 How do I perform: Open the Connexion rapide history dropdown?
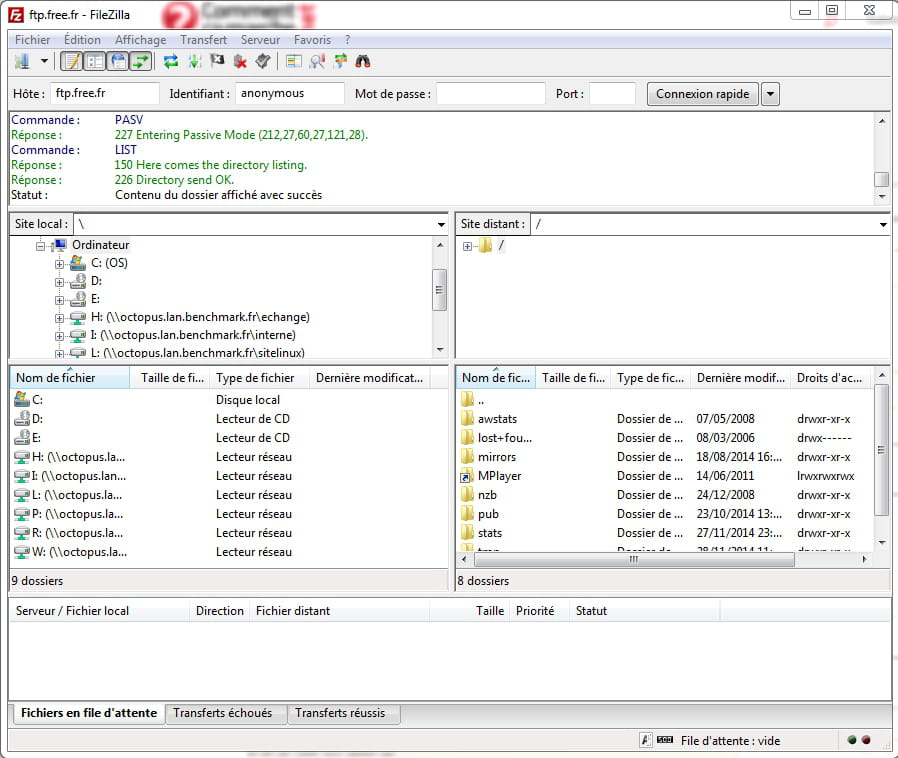pyautogui.click(x=771, y=94)
